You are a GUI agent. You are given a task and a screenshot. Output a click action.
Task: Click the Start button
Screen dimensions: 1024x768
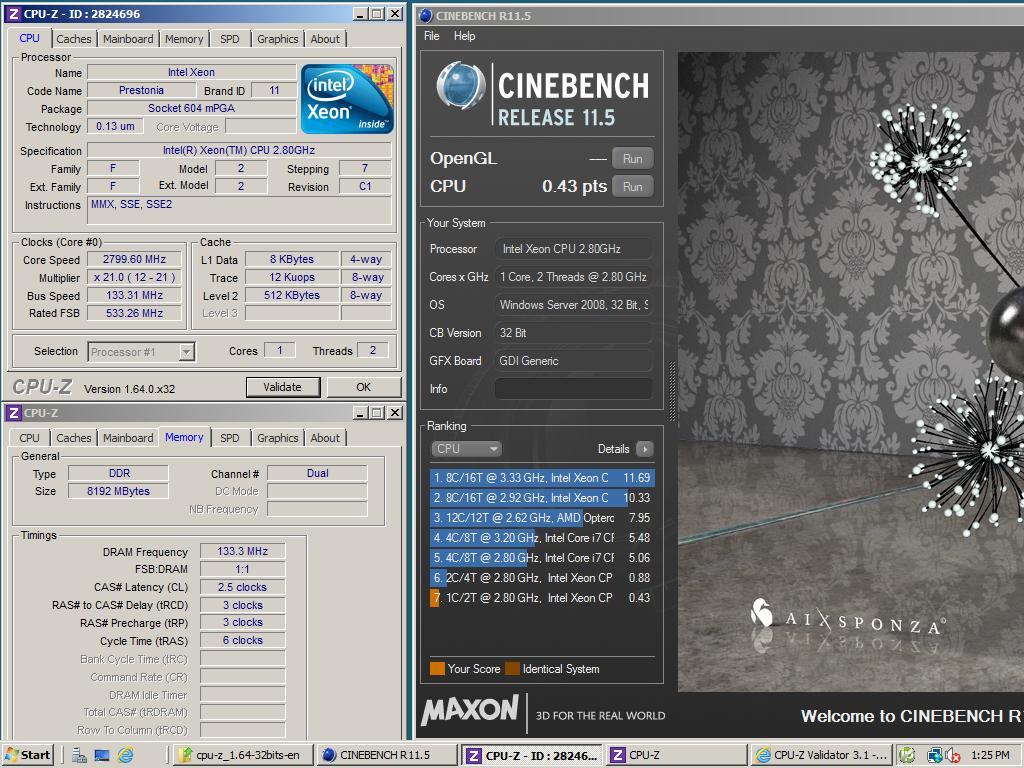pos(27,756)
